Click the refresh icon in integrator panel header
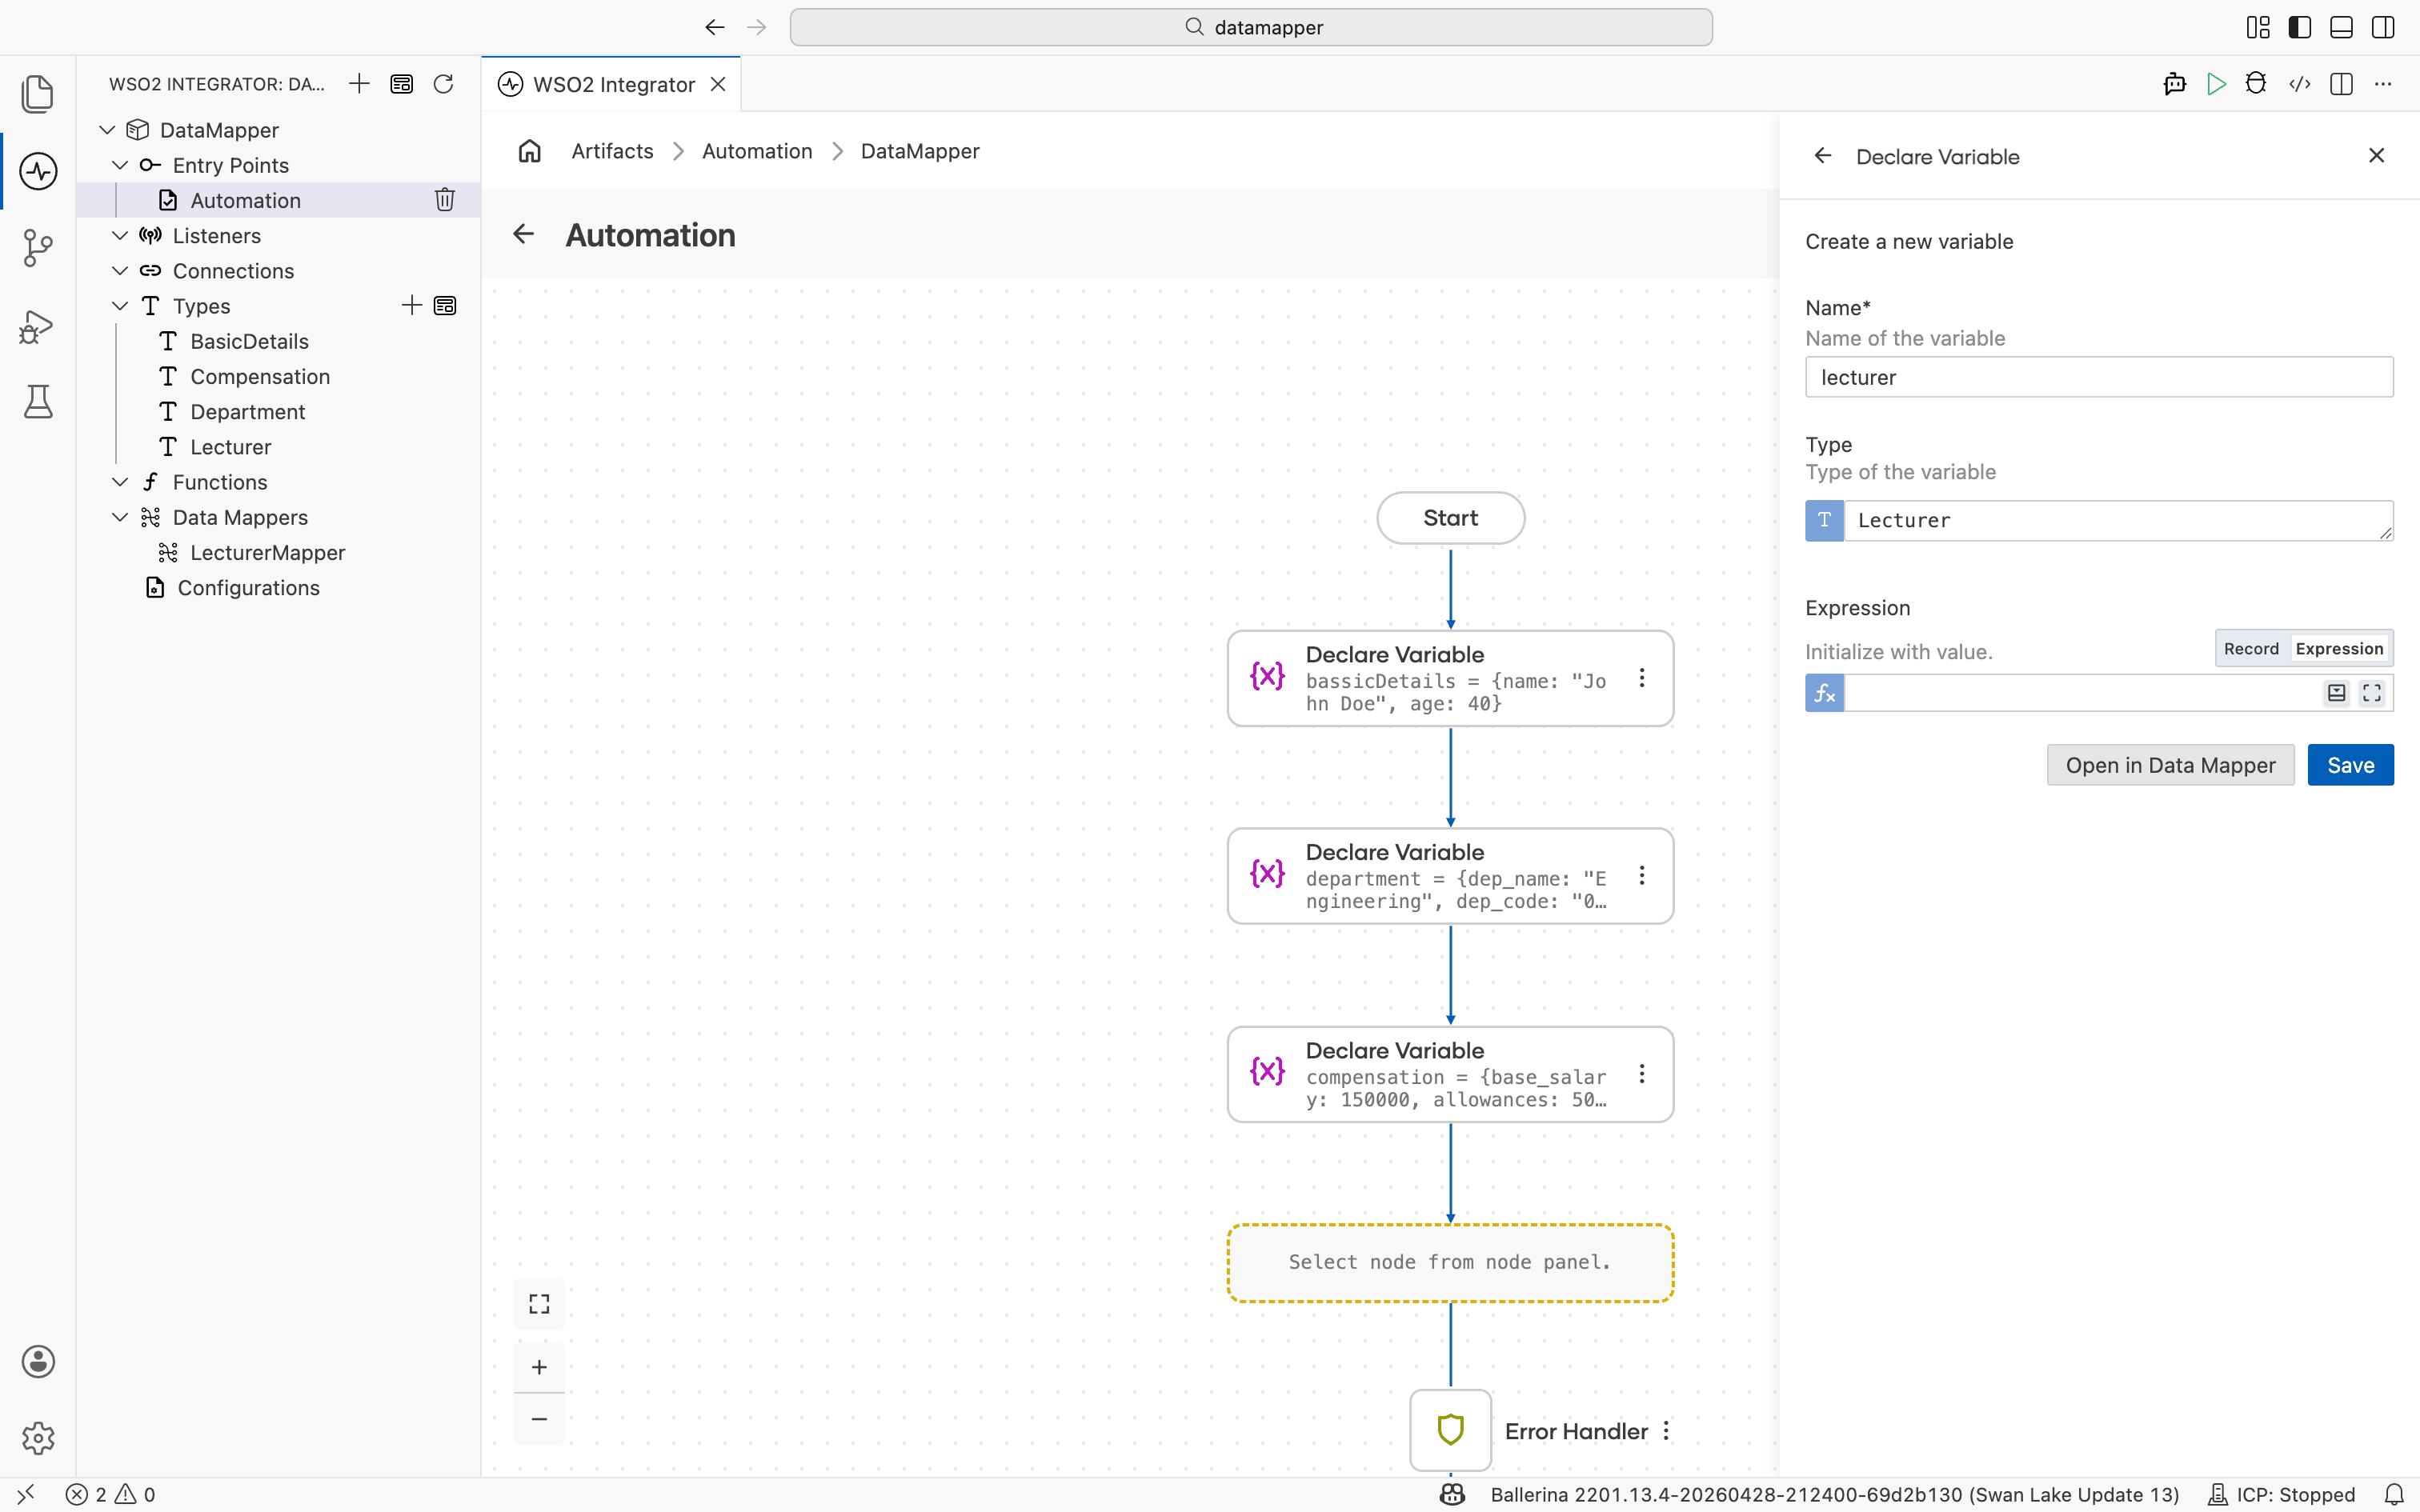 [x=443, y=84]
